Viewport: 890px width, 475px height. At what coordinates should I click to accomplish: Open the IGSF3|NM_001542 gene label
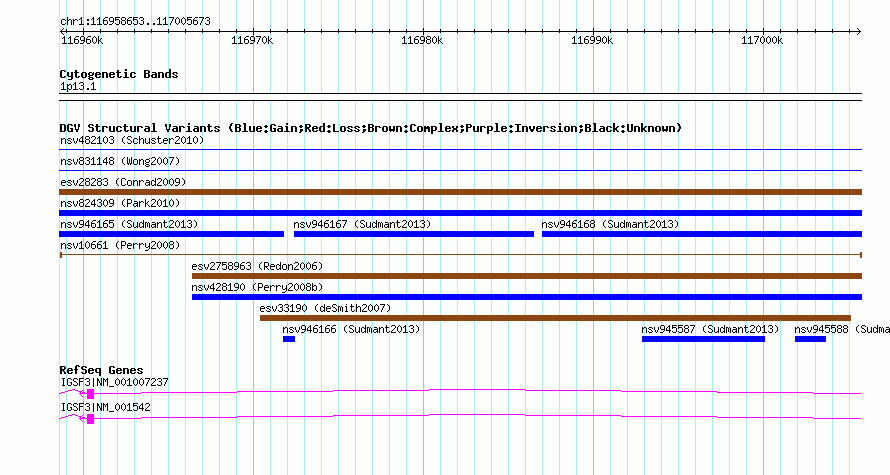coord(105,407)
